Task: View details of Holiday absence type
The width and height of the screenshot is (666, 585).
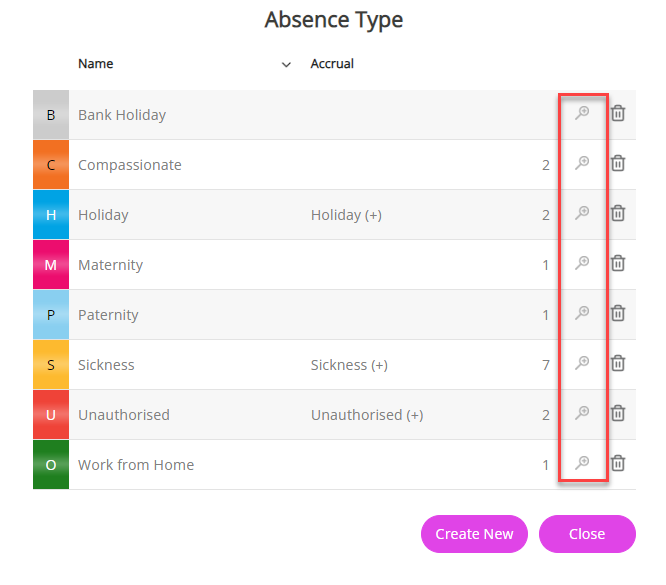Action: pyautogui.click(x=582, y=214)
